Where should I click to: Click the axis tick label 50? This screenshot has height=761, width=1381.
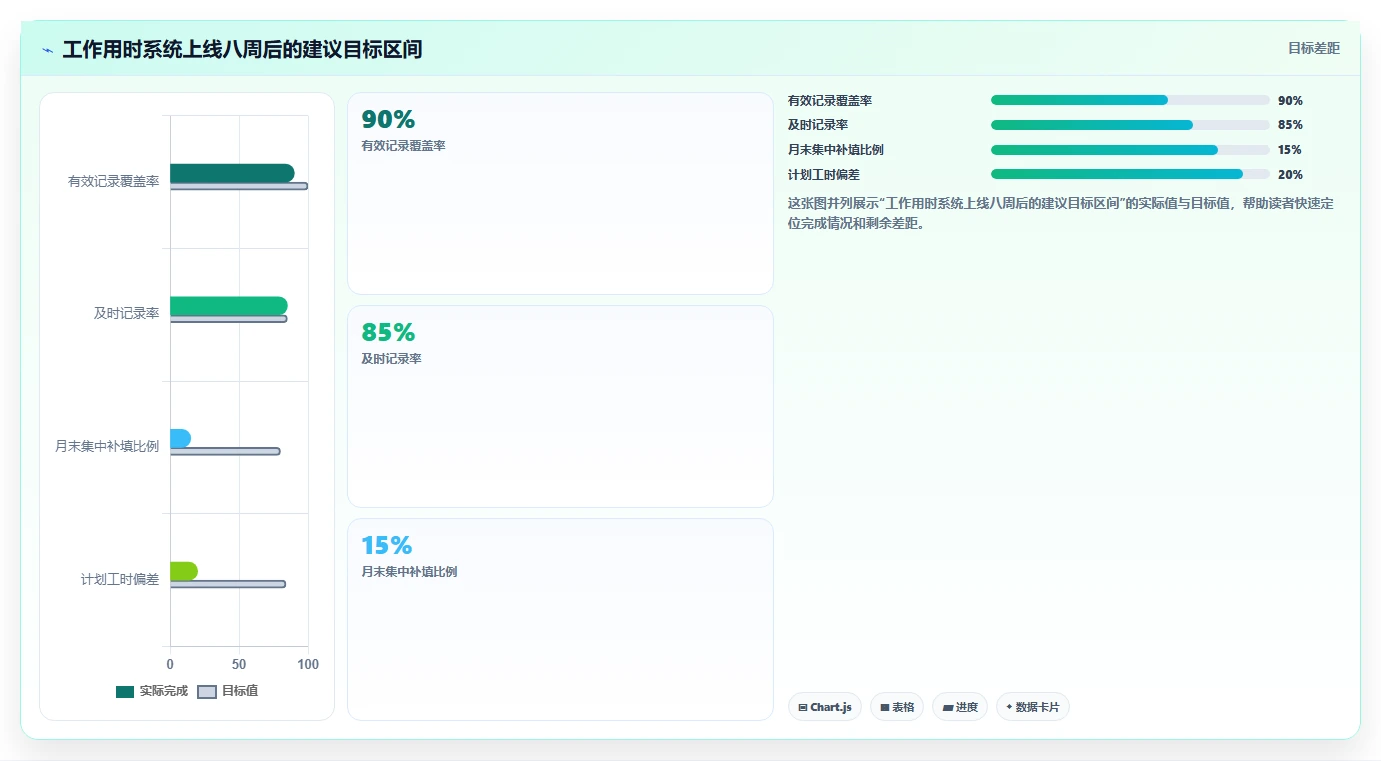pyautogui.click(x=239, y=665)
